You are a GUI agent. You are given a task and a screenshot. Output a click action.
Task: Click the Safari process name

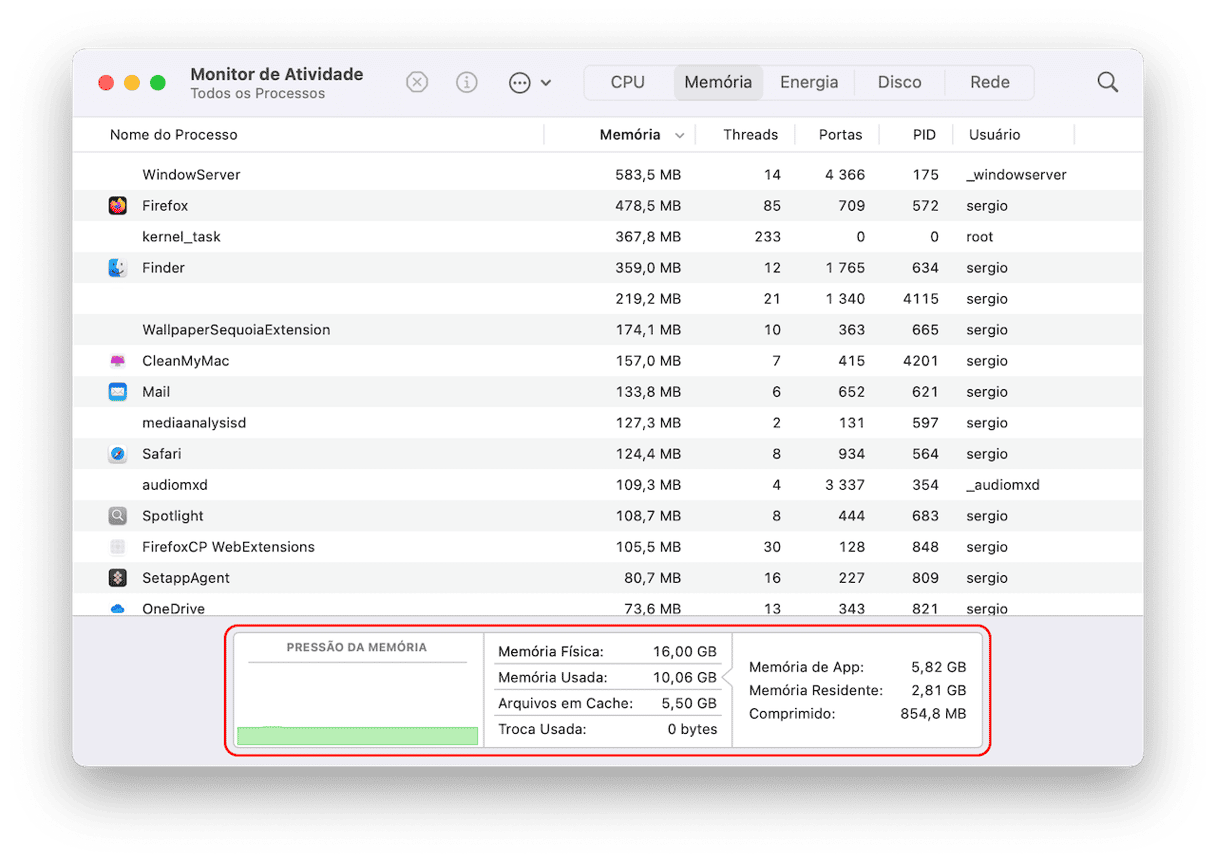click(162, 454)
